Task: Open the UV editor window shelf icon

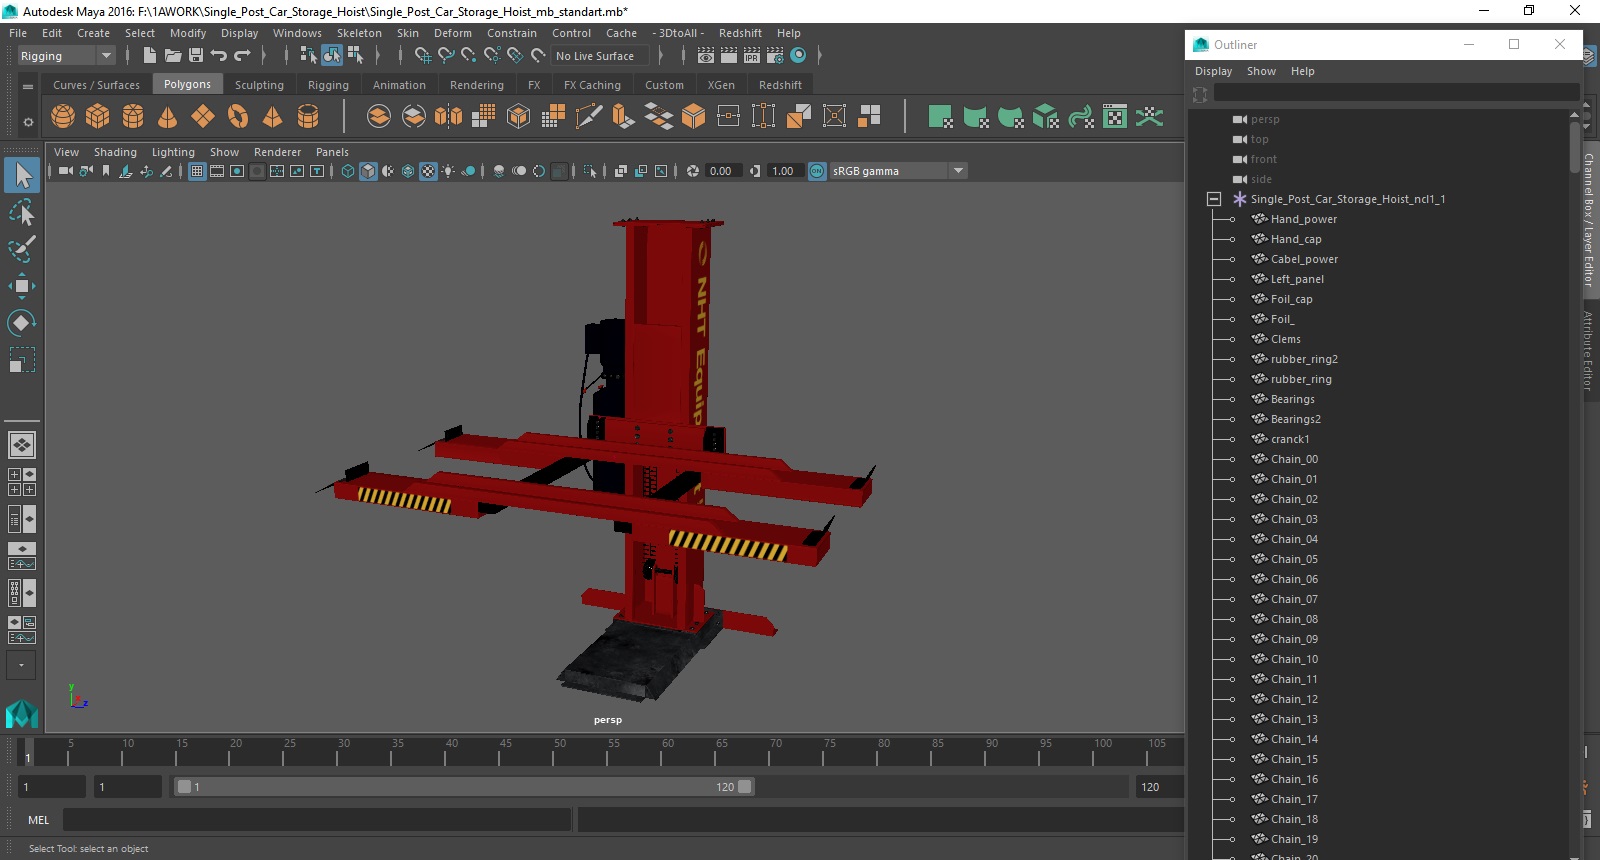Action: [x=1115, y=117]
